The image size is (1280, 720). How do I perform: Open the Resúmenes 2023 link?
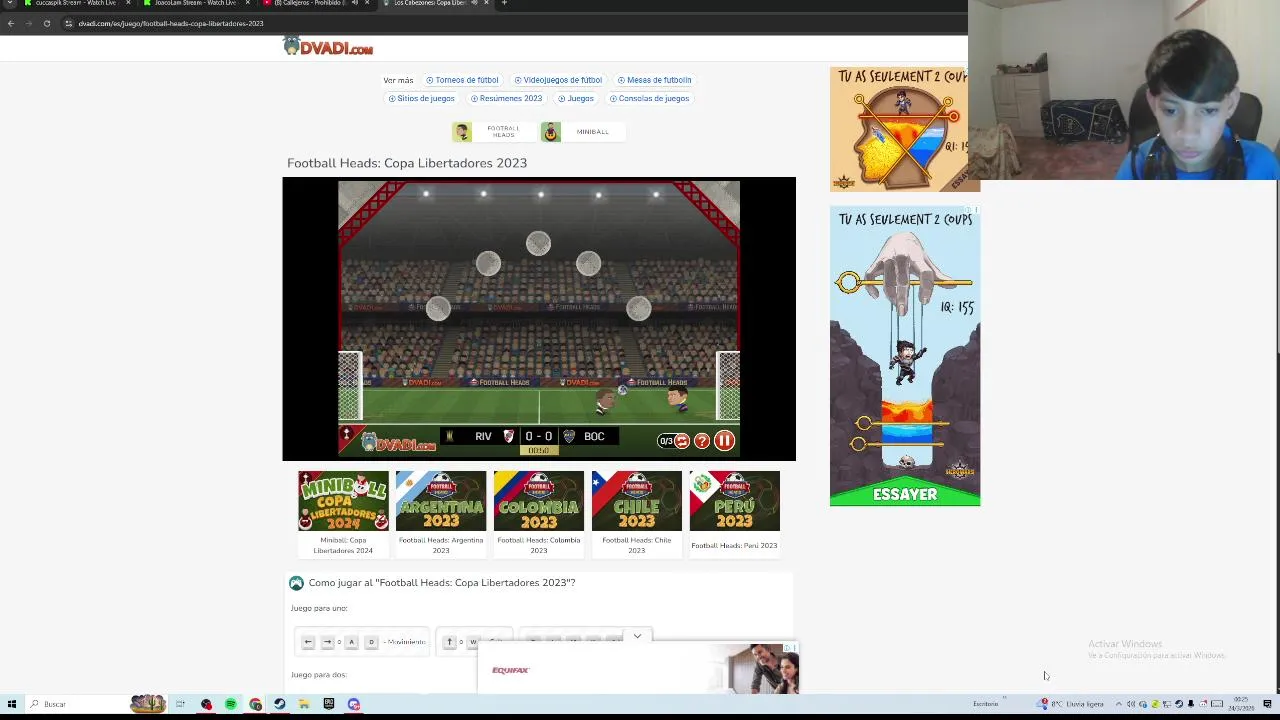point(506,98)
